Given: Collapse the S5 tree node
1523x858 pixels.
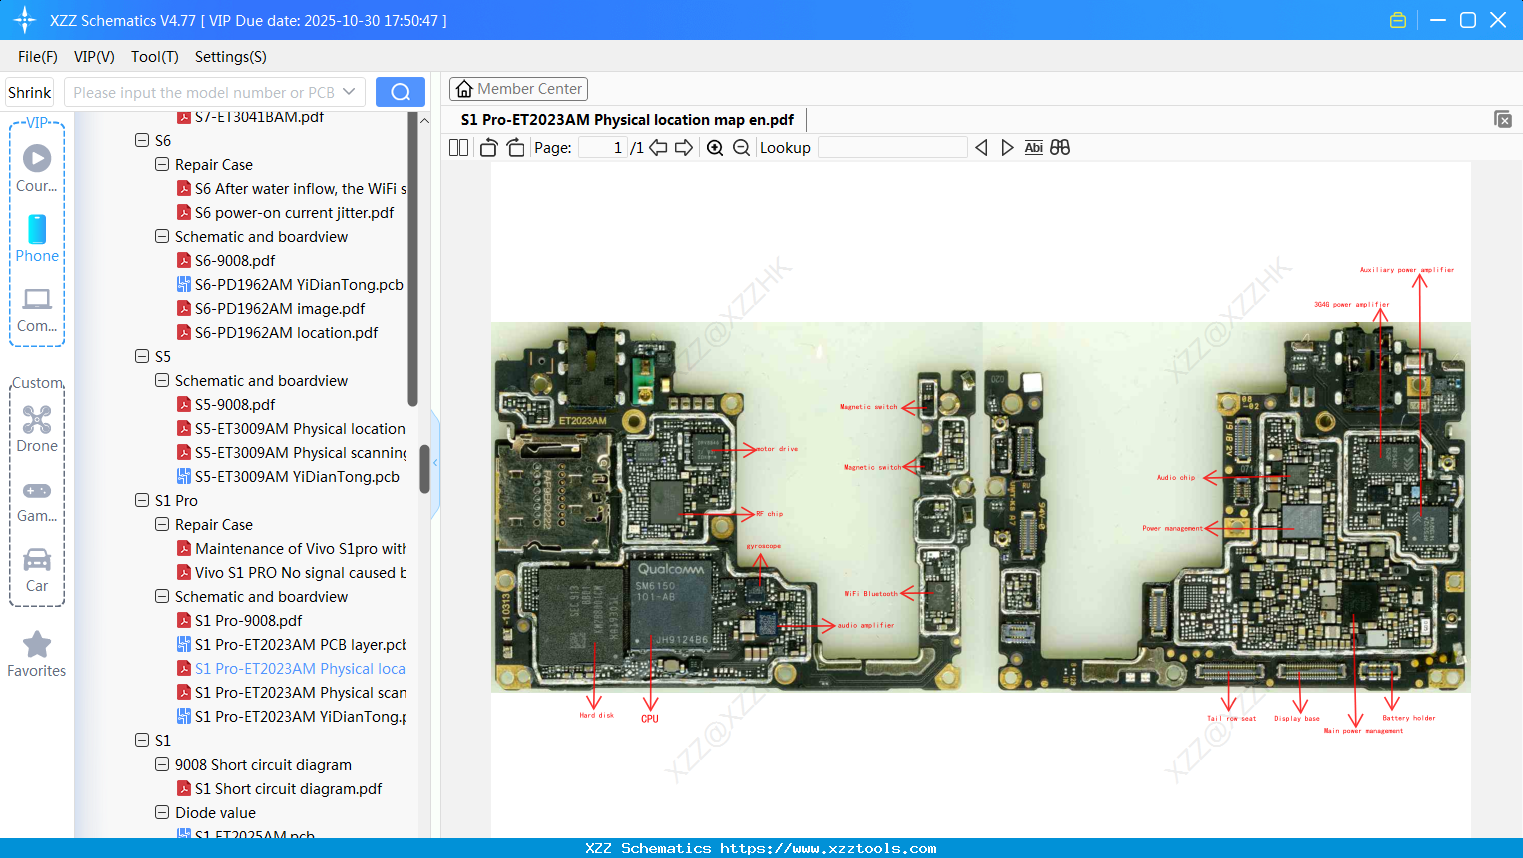Looking at the screenshot, I should (142, 357).
